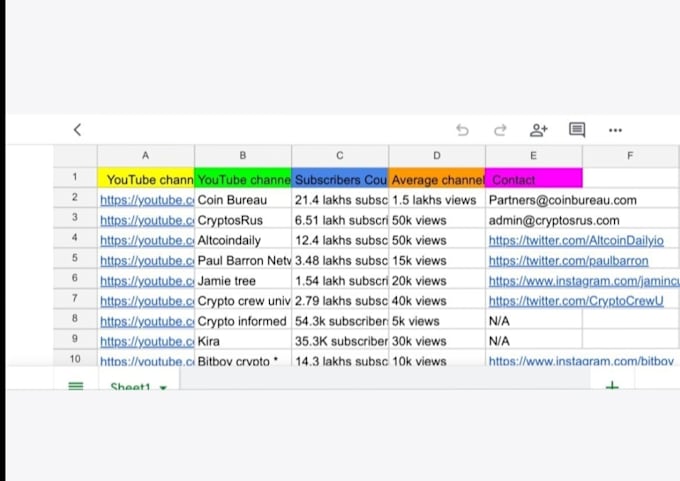Open the comments panel icon
The height and width of the screenshot is (481, 680).
[x=577, y=130]
